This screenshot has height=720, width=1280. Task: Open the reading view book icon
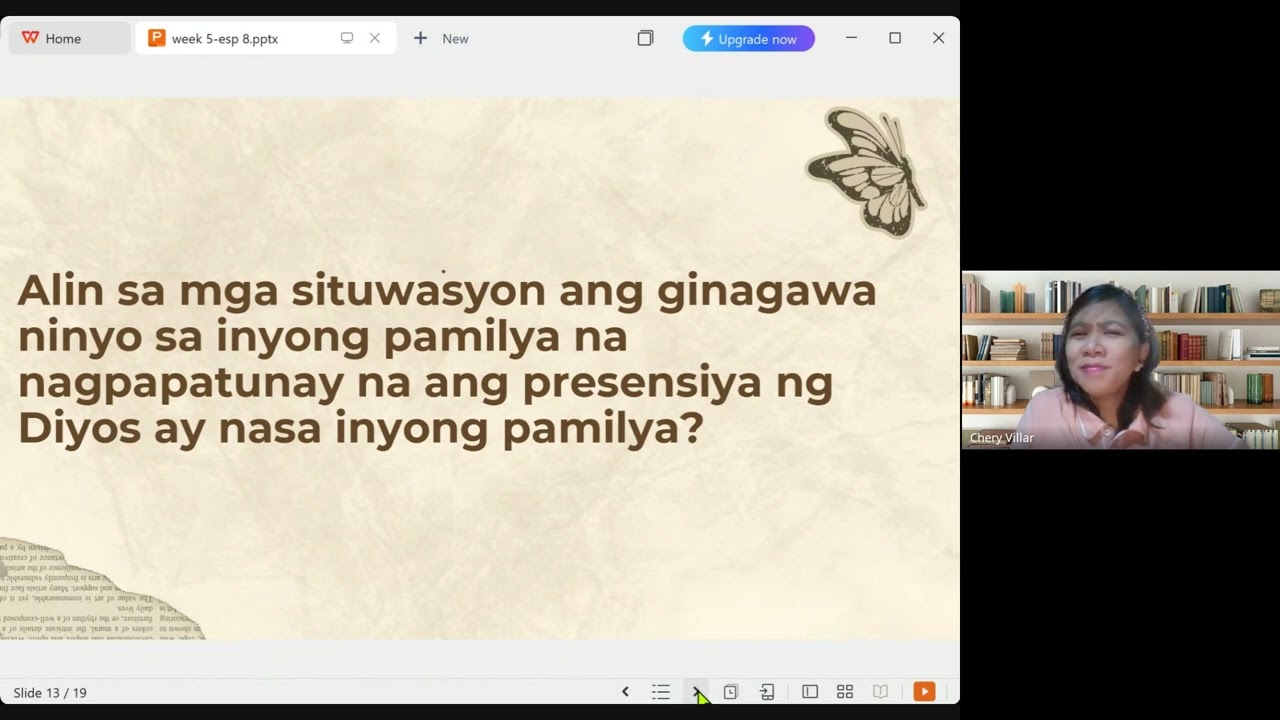coord(880,692)
